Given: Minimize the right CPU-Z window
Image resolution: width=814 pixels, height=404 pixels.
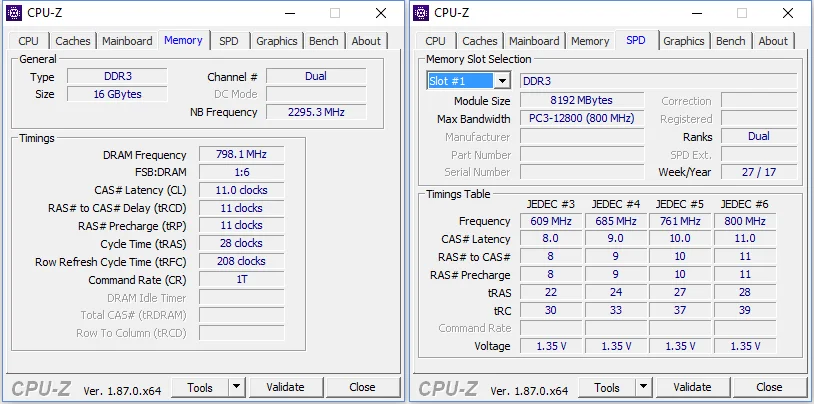Looking at the screenshot, I should [697, 14].
